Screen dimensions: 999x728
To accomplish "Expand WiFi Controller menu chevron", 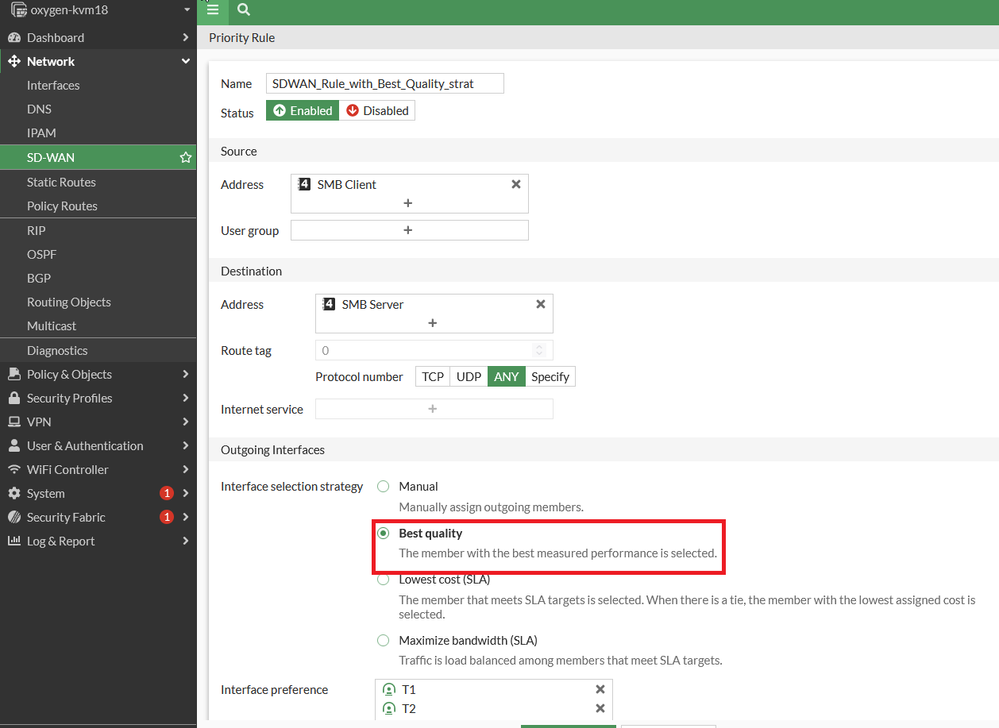I will 185,469.
